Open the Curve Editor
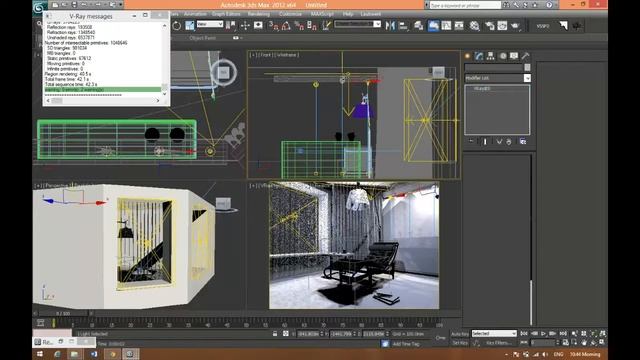 [x=447, y=25]
